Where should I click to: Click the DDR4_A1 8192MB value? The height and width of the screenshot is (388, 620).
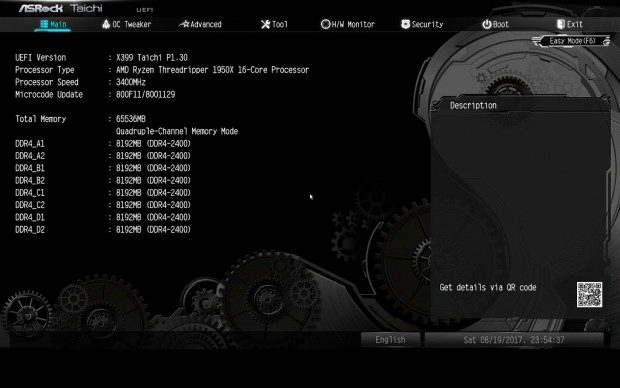tap(153, 144)
